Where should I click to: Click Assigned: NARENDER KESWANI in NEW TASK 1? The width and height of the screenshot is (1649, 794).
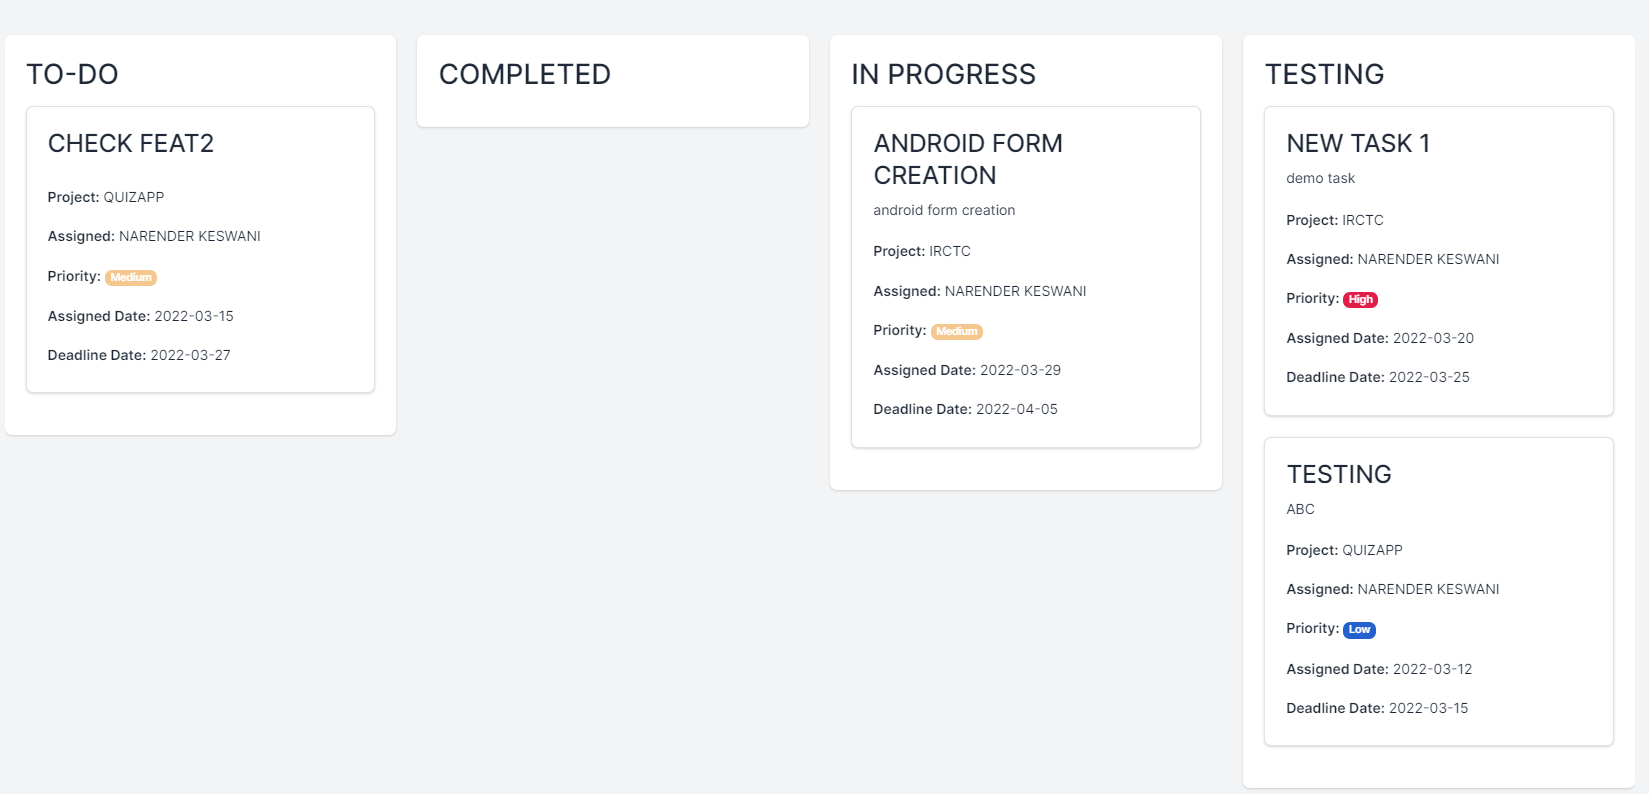(x=1393, y=259)
